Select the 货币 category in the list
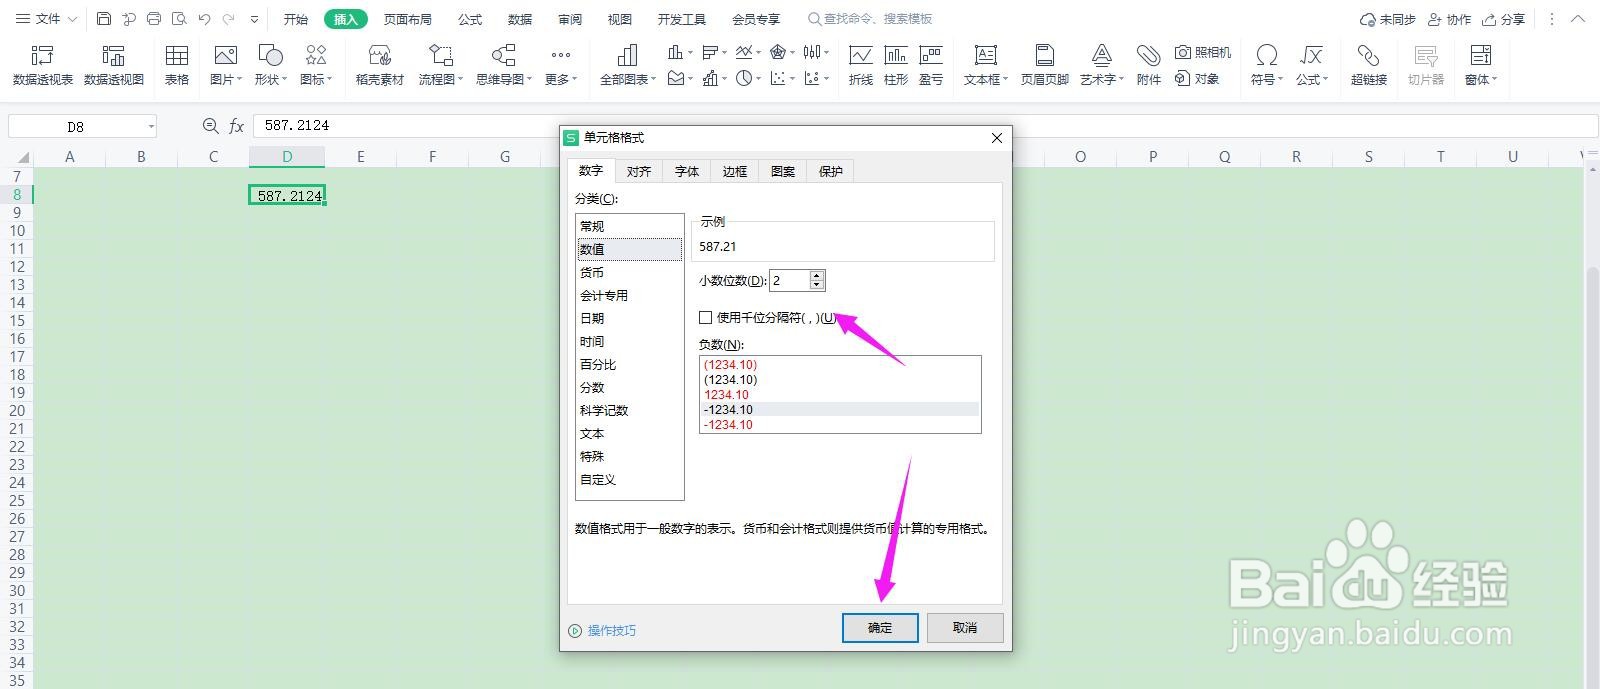This screenshot has height=689, width=1600. (630, 272)
